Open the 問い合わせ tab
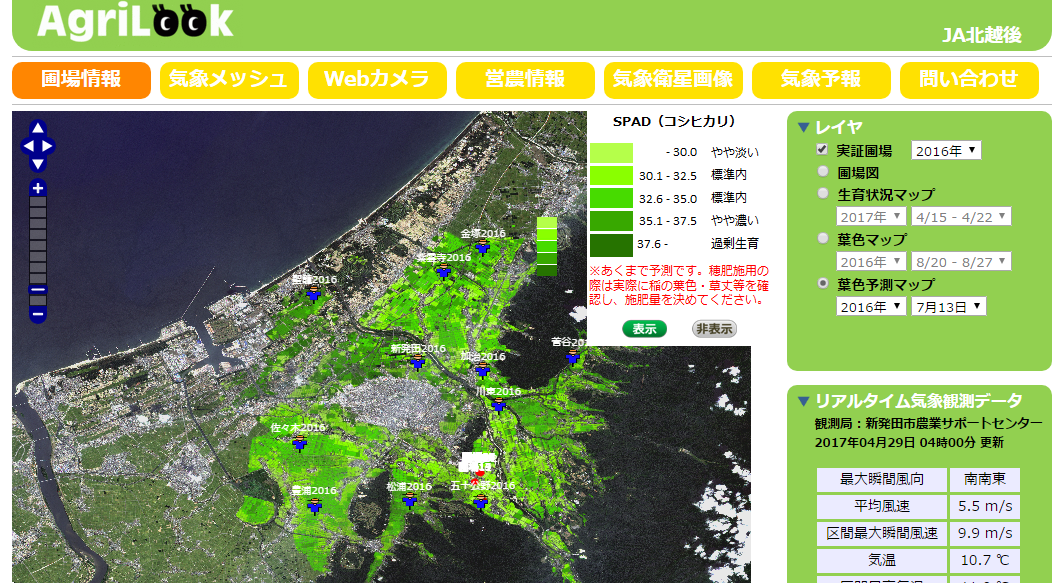This screenshot has width=1063, height=583. (969, 80)
